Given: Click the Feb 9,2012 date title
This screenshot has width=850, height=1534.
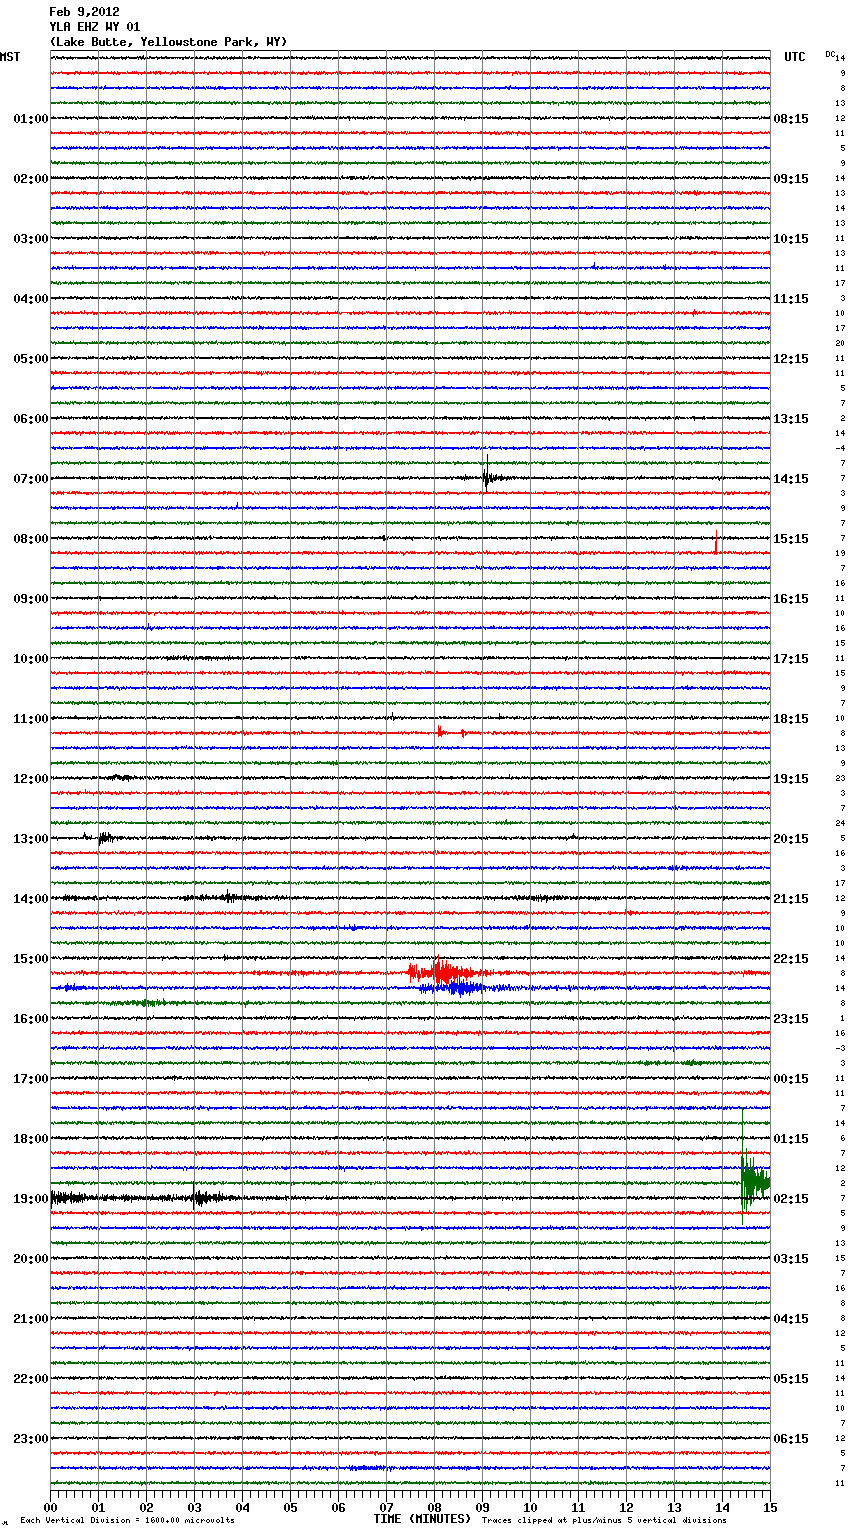Looking at the screenshot, I should coord(84,12).
